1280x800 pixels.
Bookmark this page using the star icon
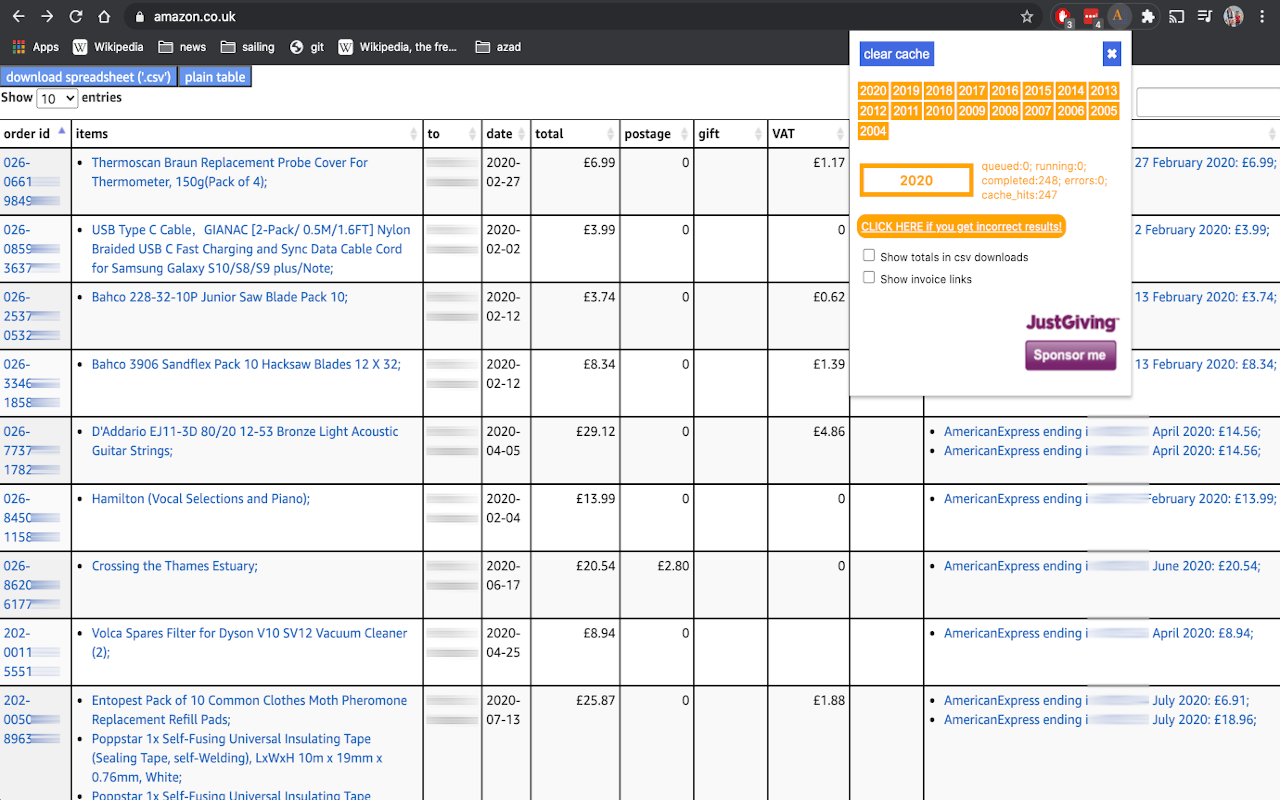click(1027, 16)
